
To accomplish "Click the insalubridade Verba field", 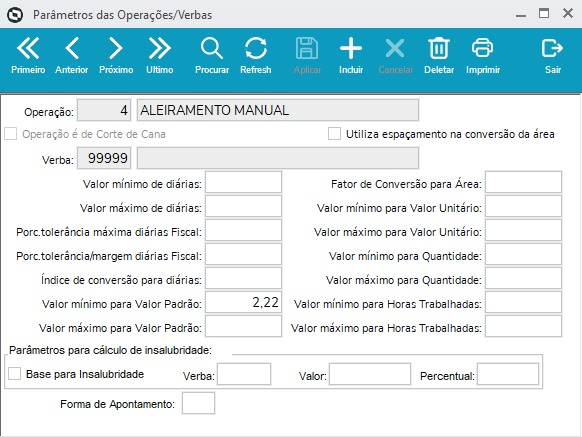I will tap(244, 374).
